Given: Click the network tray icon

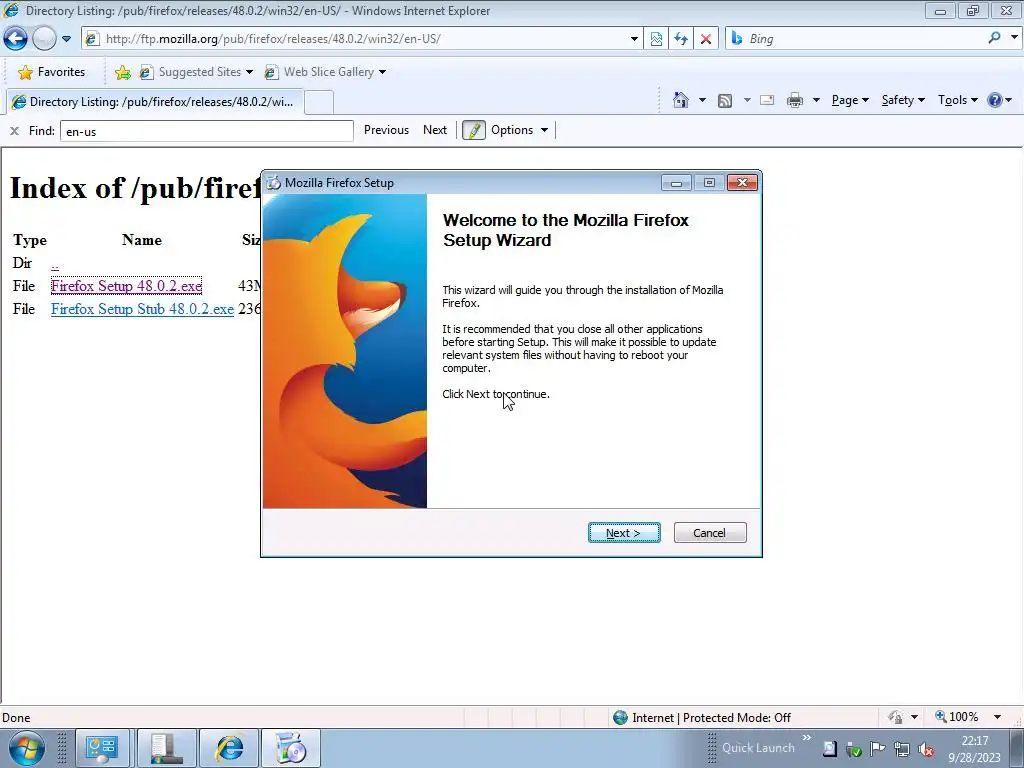Looking at the screenshot, I should pyautogui.click(x=902, y=749).
